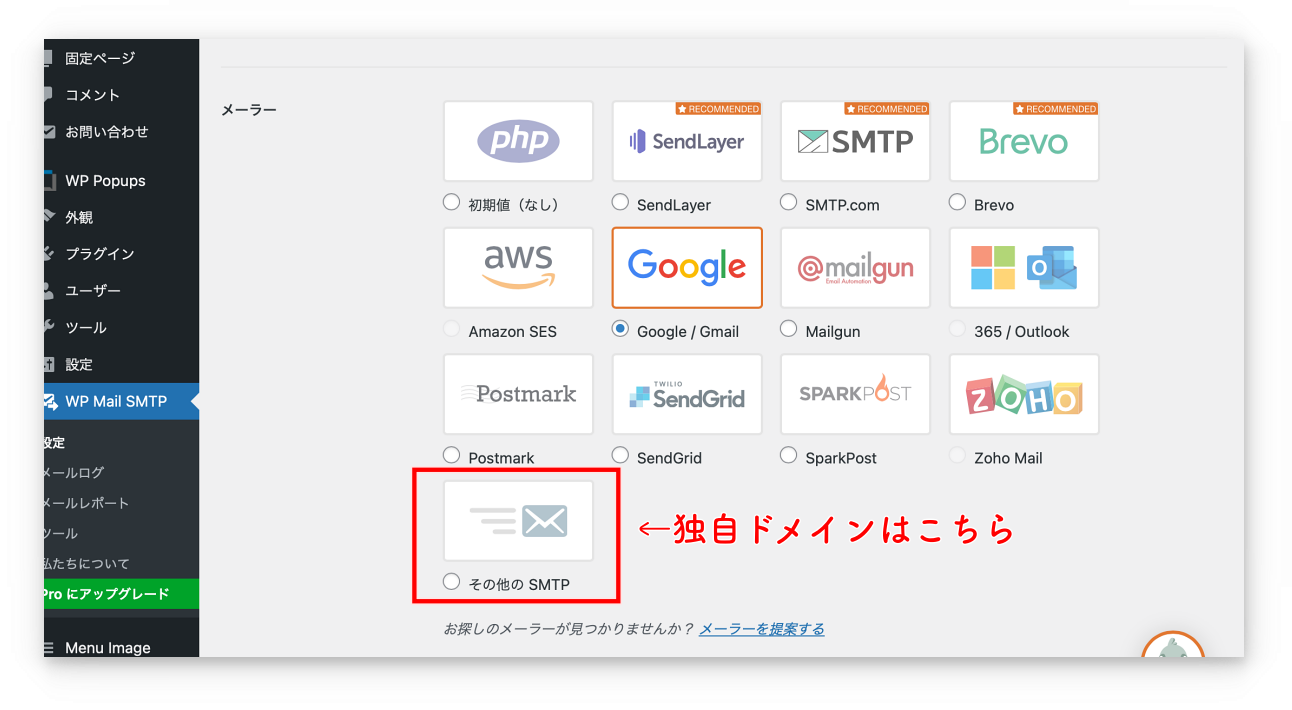1292x710 pixels.
Task: Follow the メーラーを提案する link
Action: 762,629
